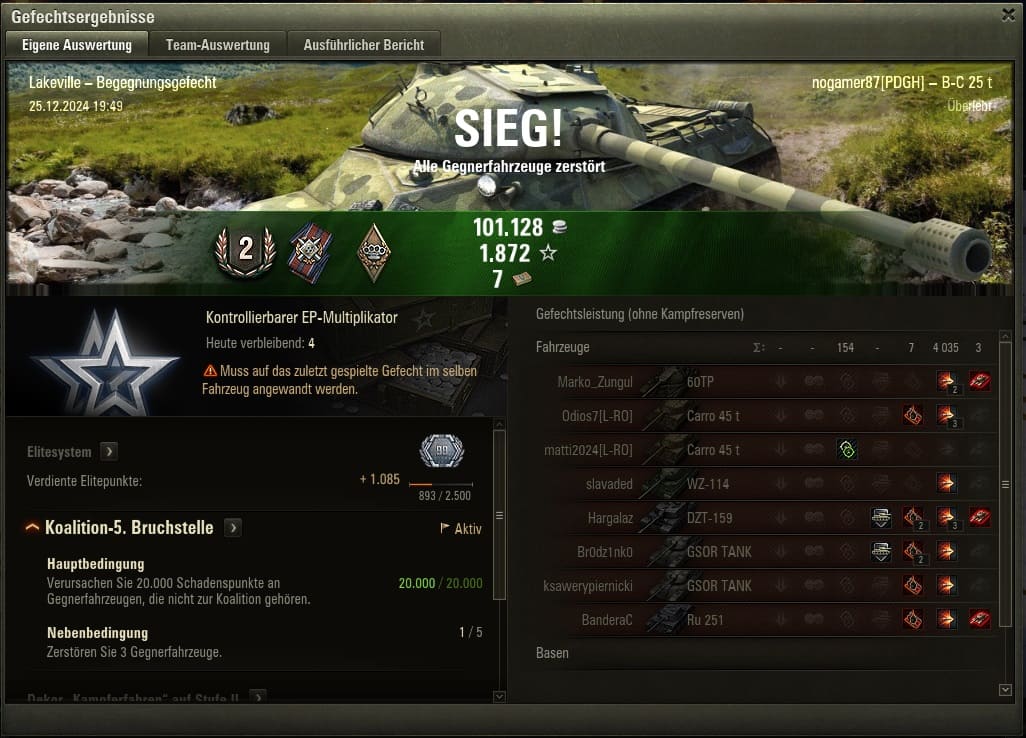Click the blocked armor icon for Hargalaz
The height and width of the screenshot is (738, 1026).
pyautogui.click(x=881, y=518)
